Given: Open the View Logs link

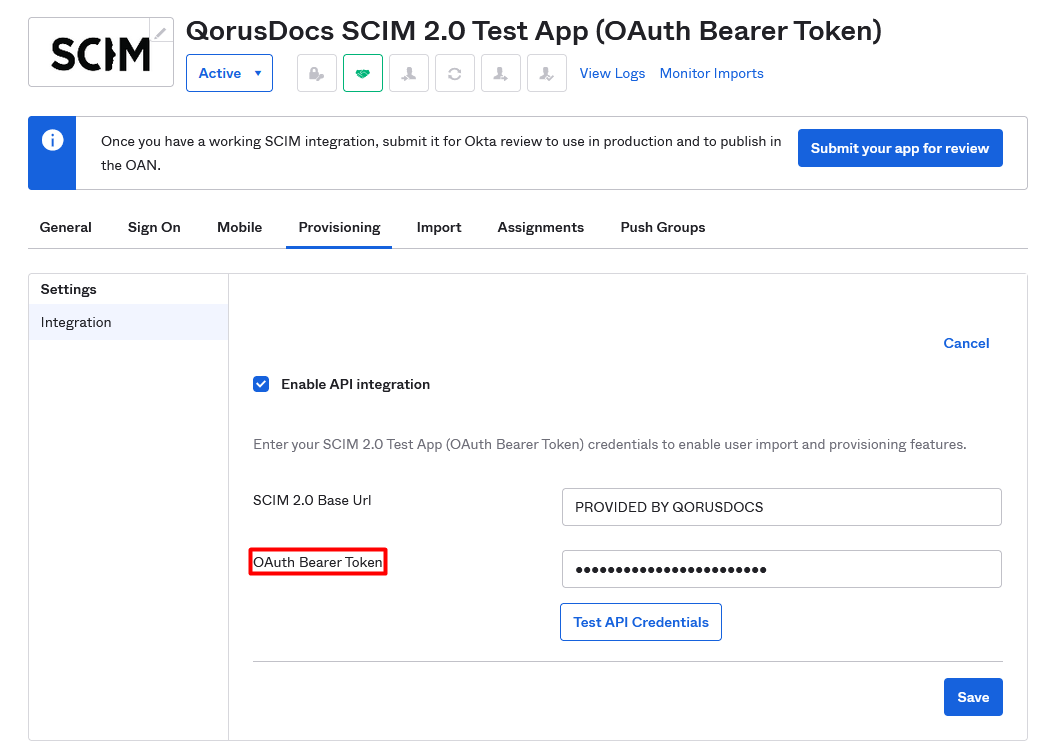Looking at the screenshot, I should point(612,73).
